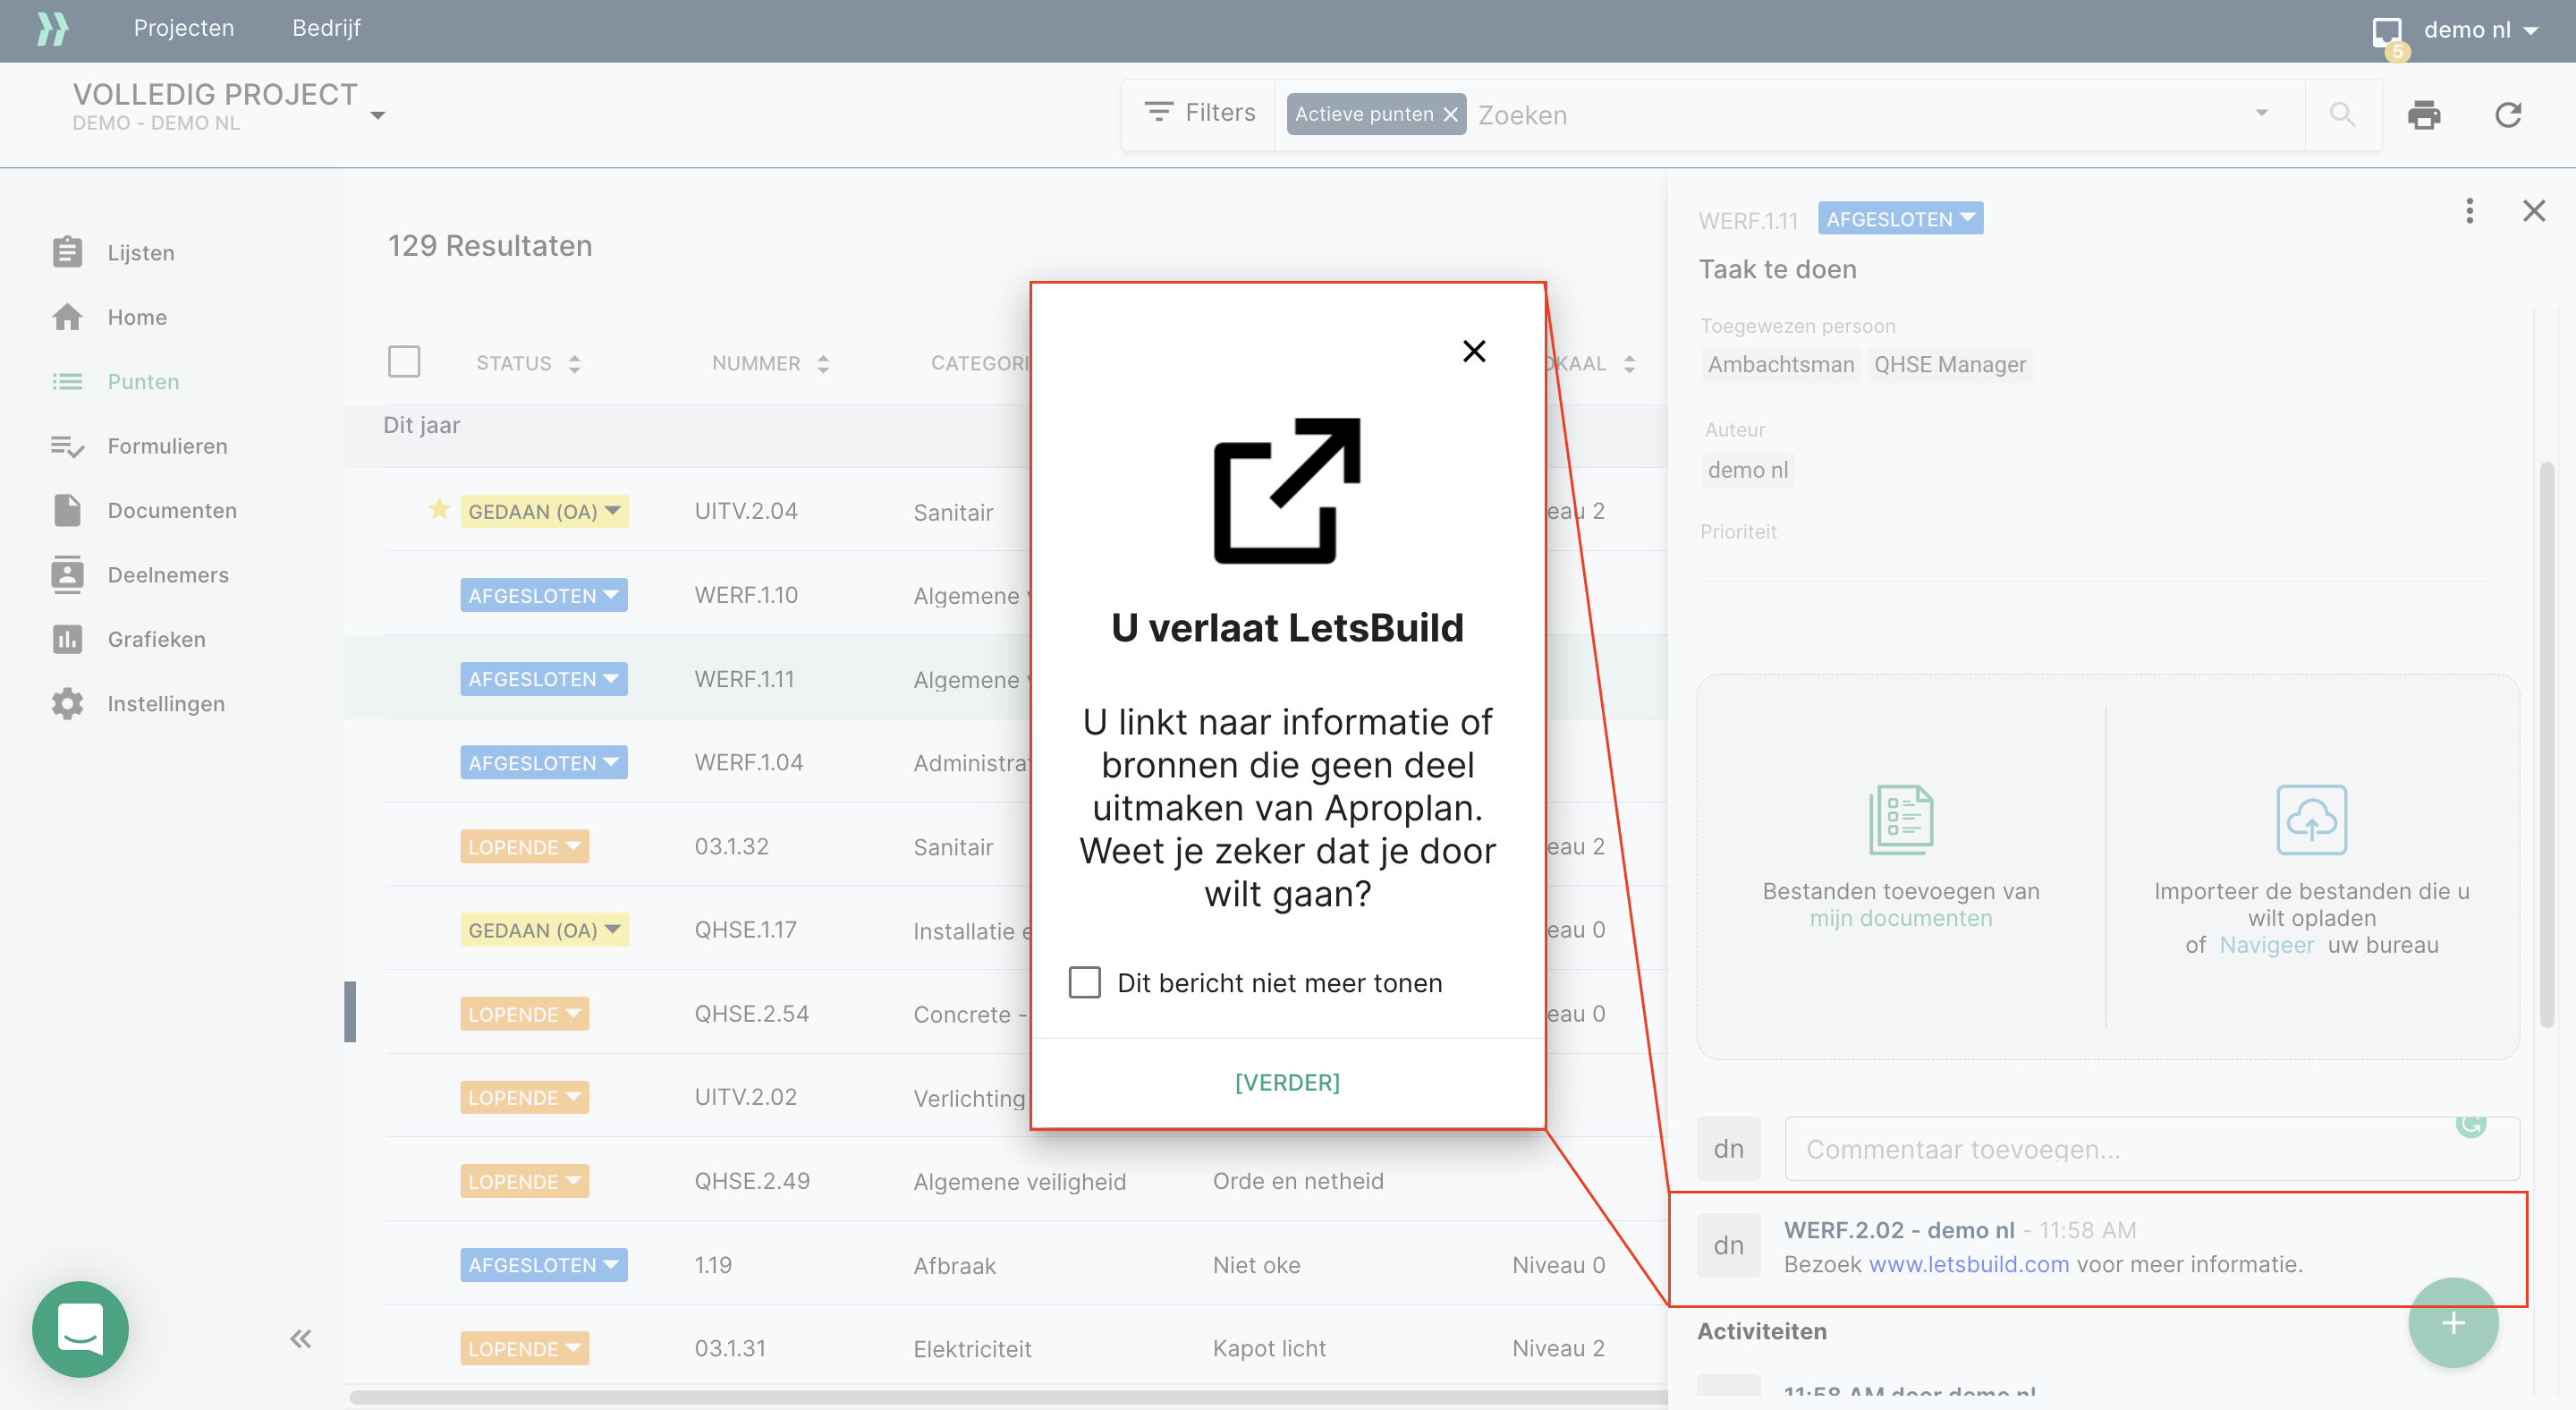Click the print icon
The width and height of the screenshot is (2576, 1410).
click(x=2424, y=115)
